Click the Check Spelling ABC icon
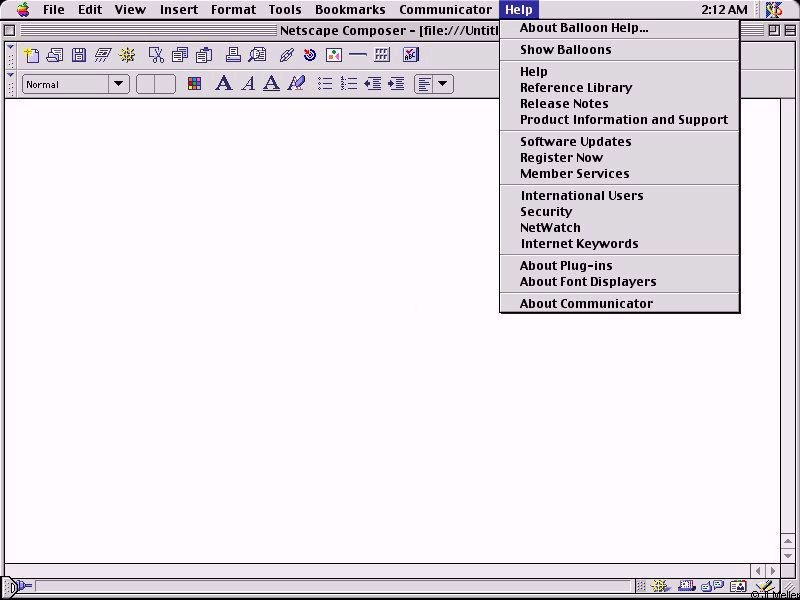Image resolution: width=800 pixels, height=600 pixels. (411, 55)
